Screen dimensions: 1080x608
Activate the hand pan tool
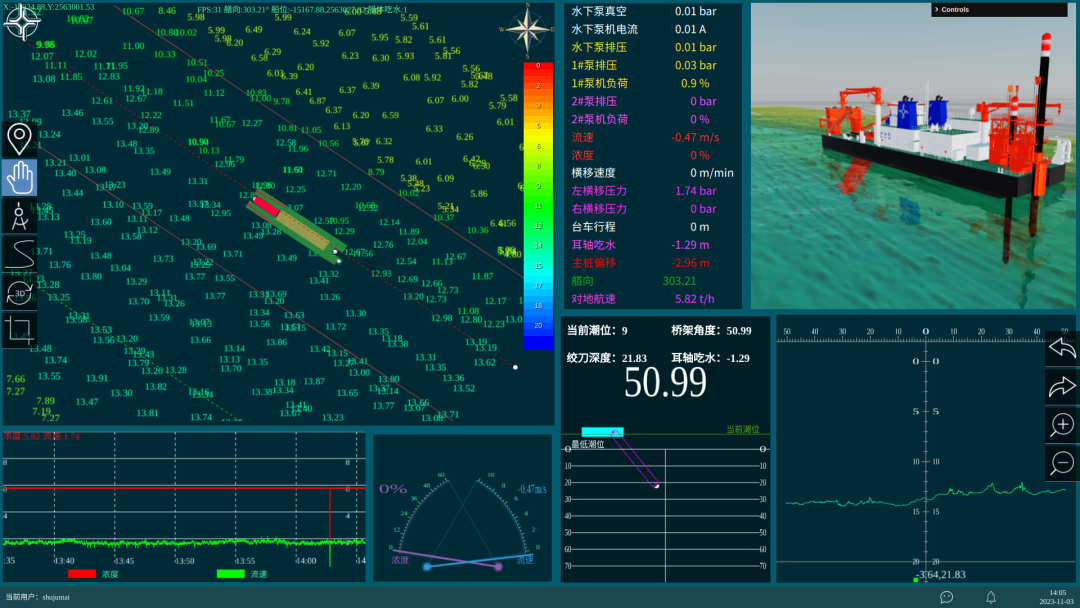[19, 178]
